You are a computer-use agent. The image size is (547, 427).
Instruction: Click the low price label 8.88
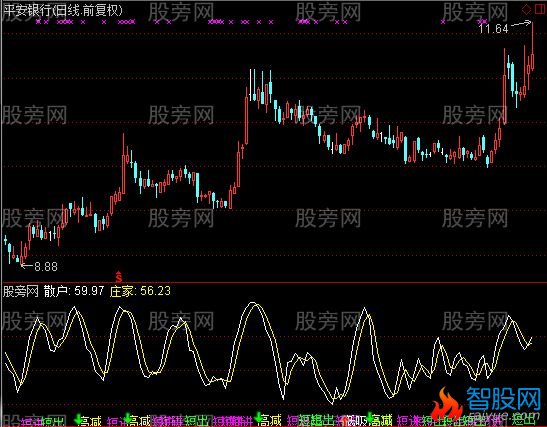pos(46,267)
